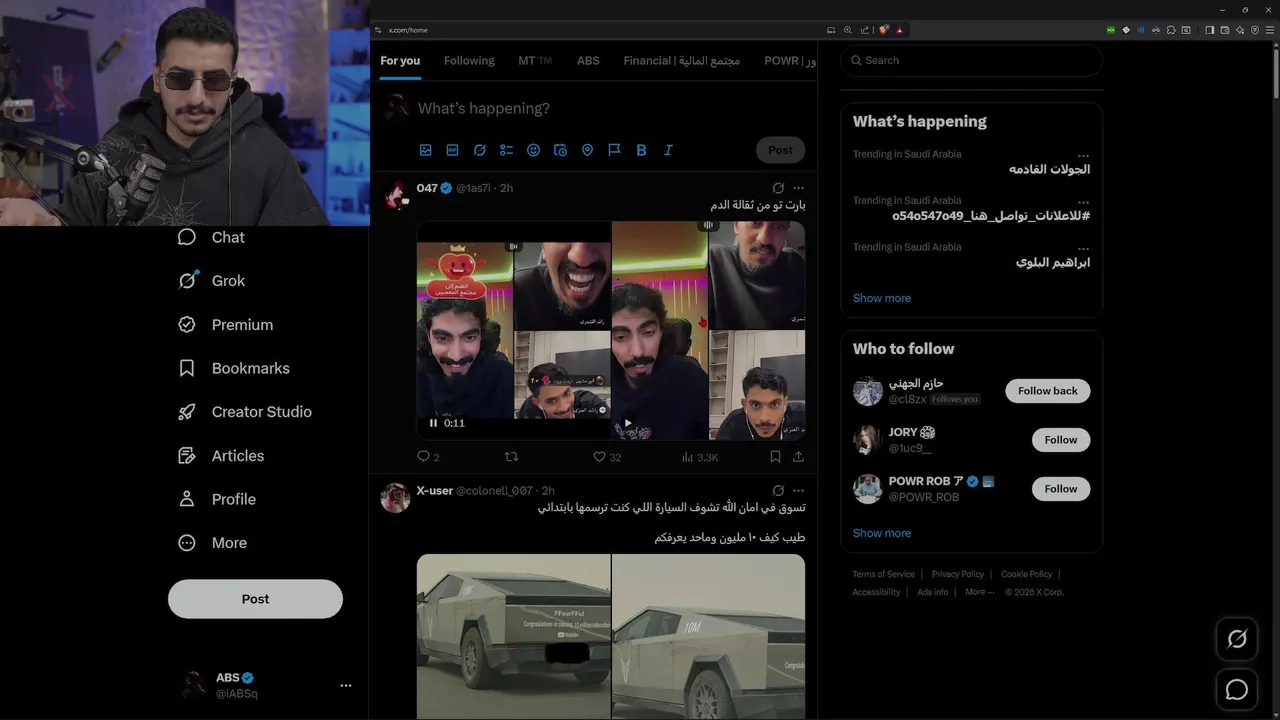The height and width of the screenshot is (720, 1280).
Task: Open Grok explain on 047's post
Action: (x=778, y=188)
